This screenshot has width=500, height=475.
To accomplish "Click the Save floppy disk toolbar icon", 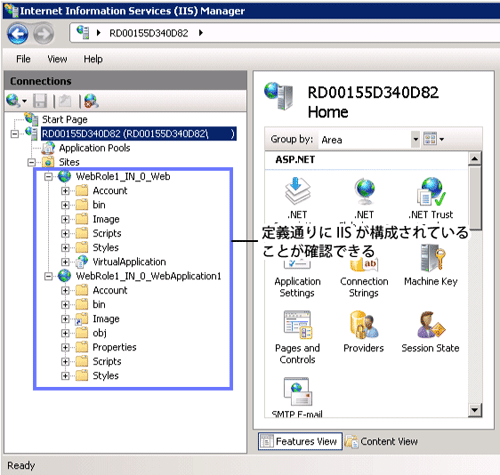I will pos(40,101).
